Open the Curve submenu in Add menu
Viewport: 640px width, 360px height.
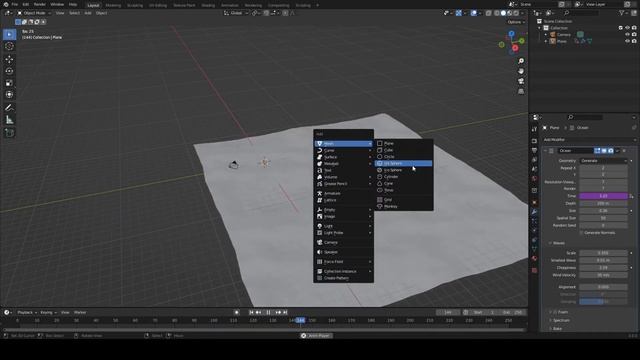coord(343,151)
